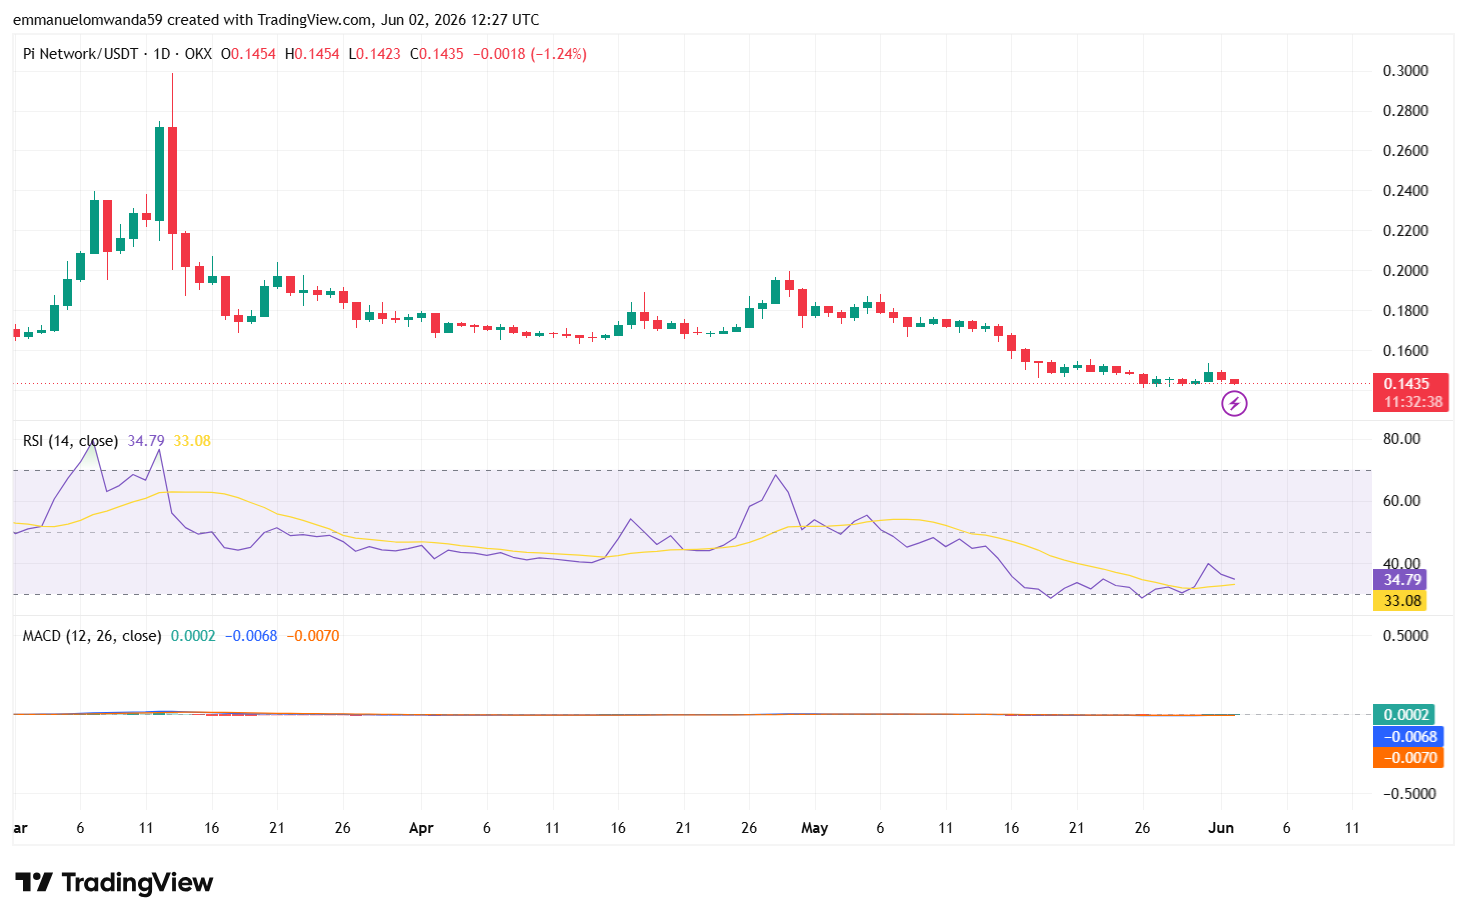Click the RSI (14, close) indicator label
Screen dimensions: 1467x920
pos(70,441)
